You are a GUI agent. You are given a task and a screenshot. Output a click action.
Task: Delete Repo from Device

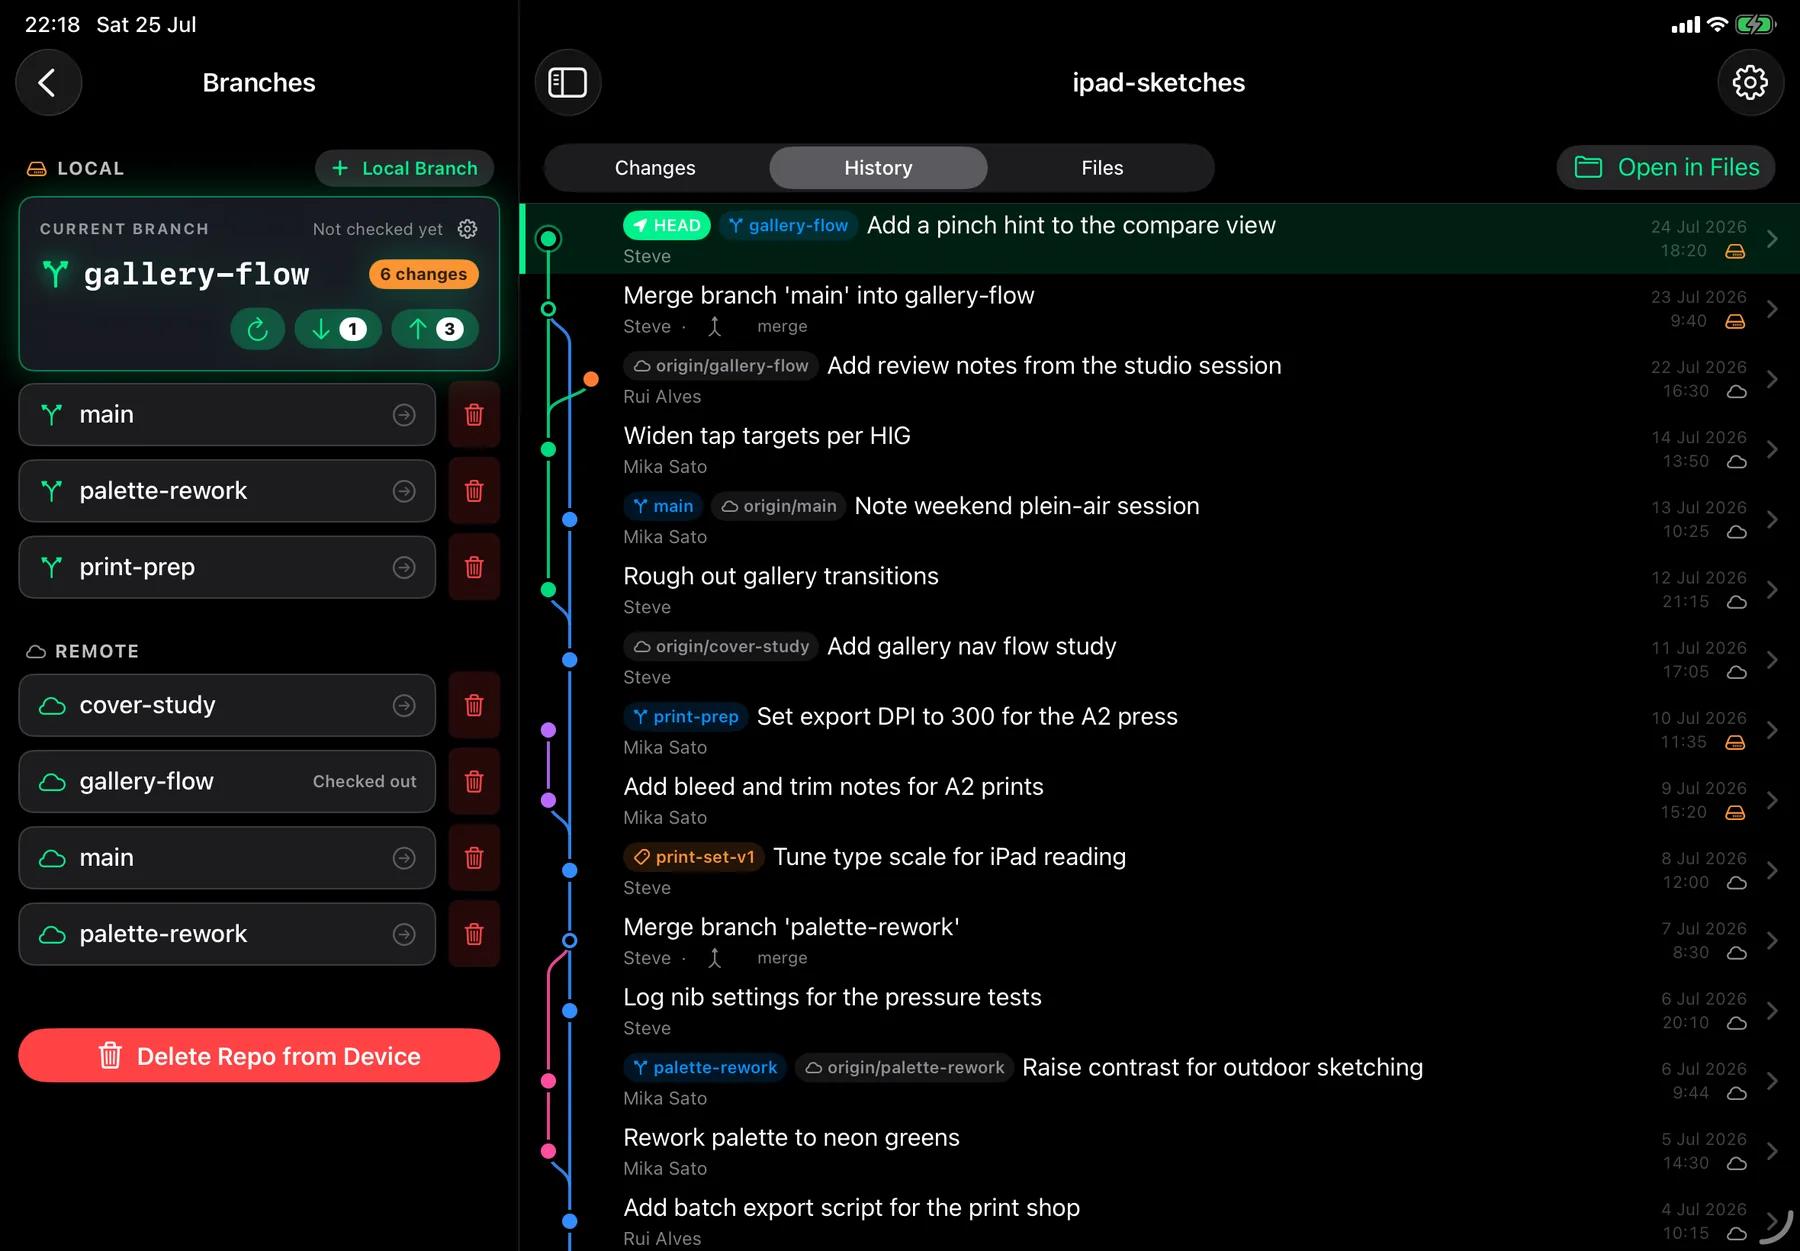click(x=259, y=1056)
